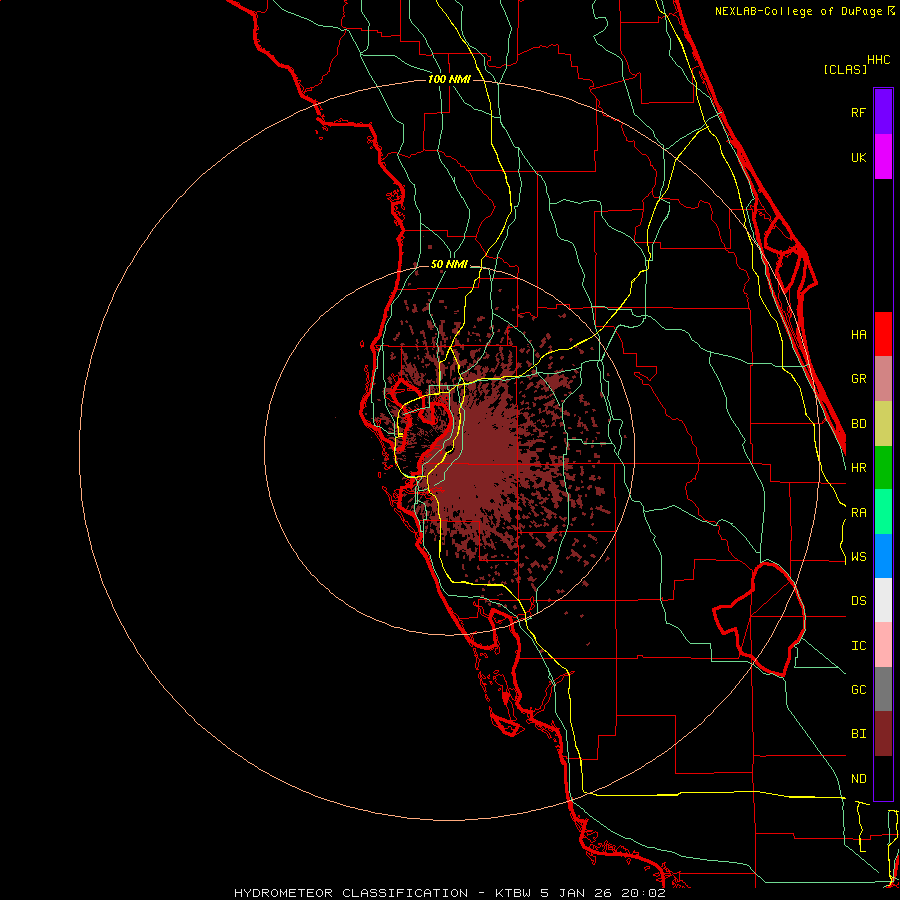Click the NEXLAB-College of DuPage credit text
900x900 pixels.
coord(798,11)
